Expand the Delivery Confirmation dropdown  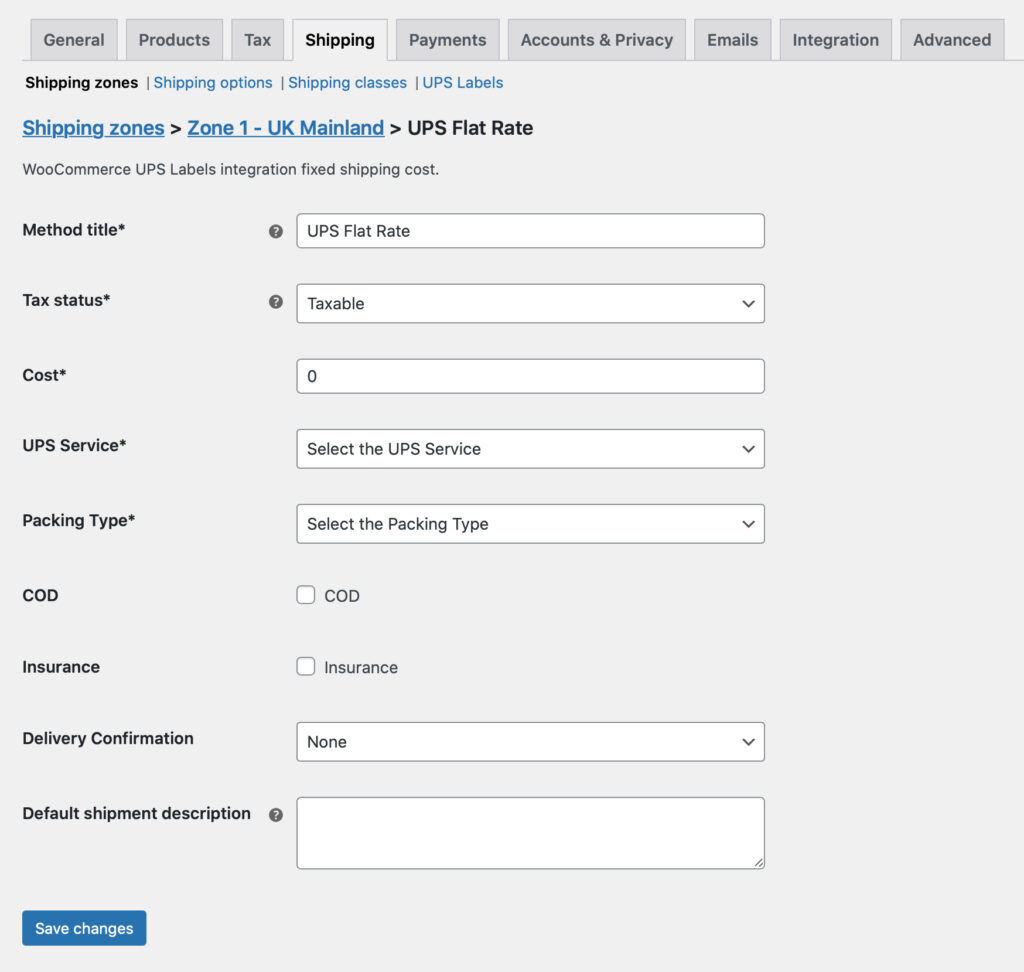[x=530, y=742]
